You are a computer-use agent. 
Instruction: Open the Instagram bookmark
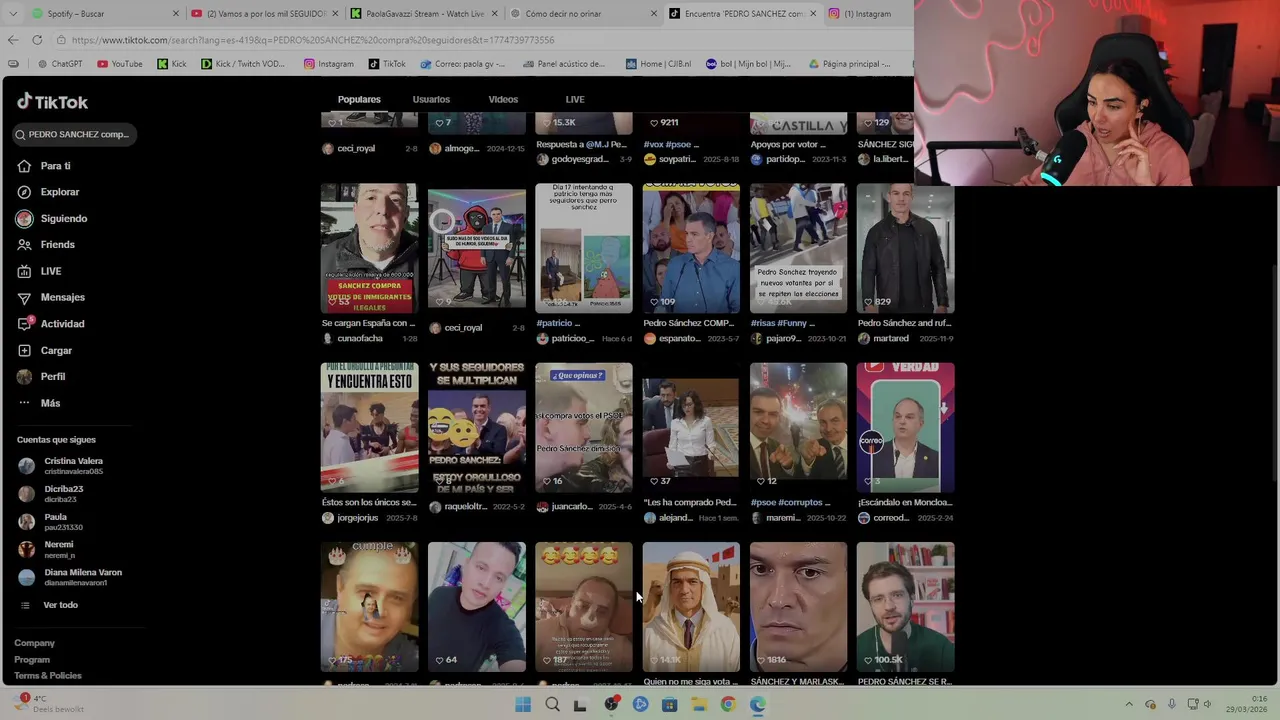tap(329, 64)
